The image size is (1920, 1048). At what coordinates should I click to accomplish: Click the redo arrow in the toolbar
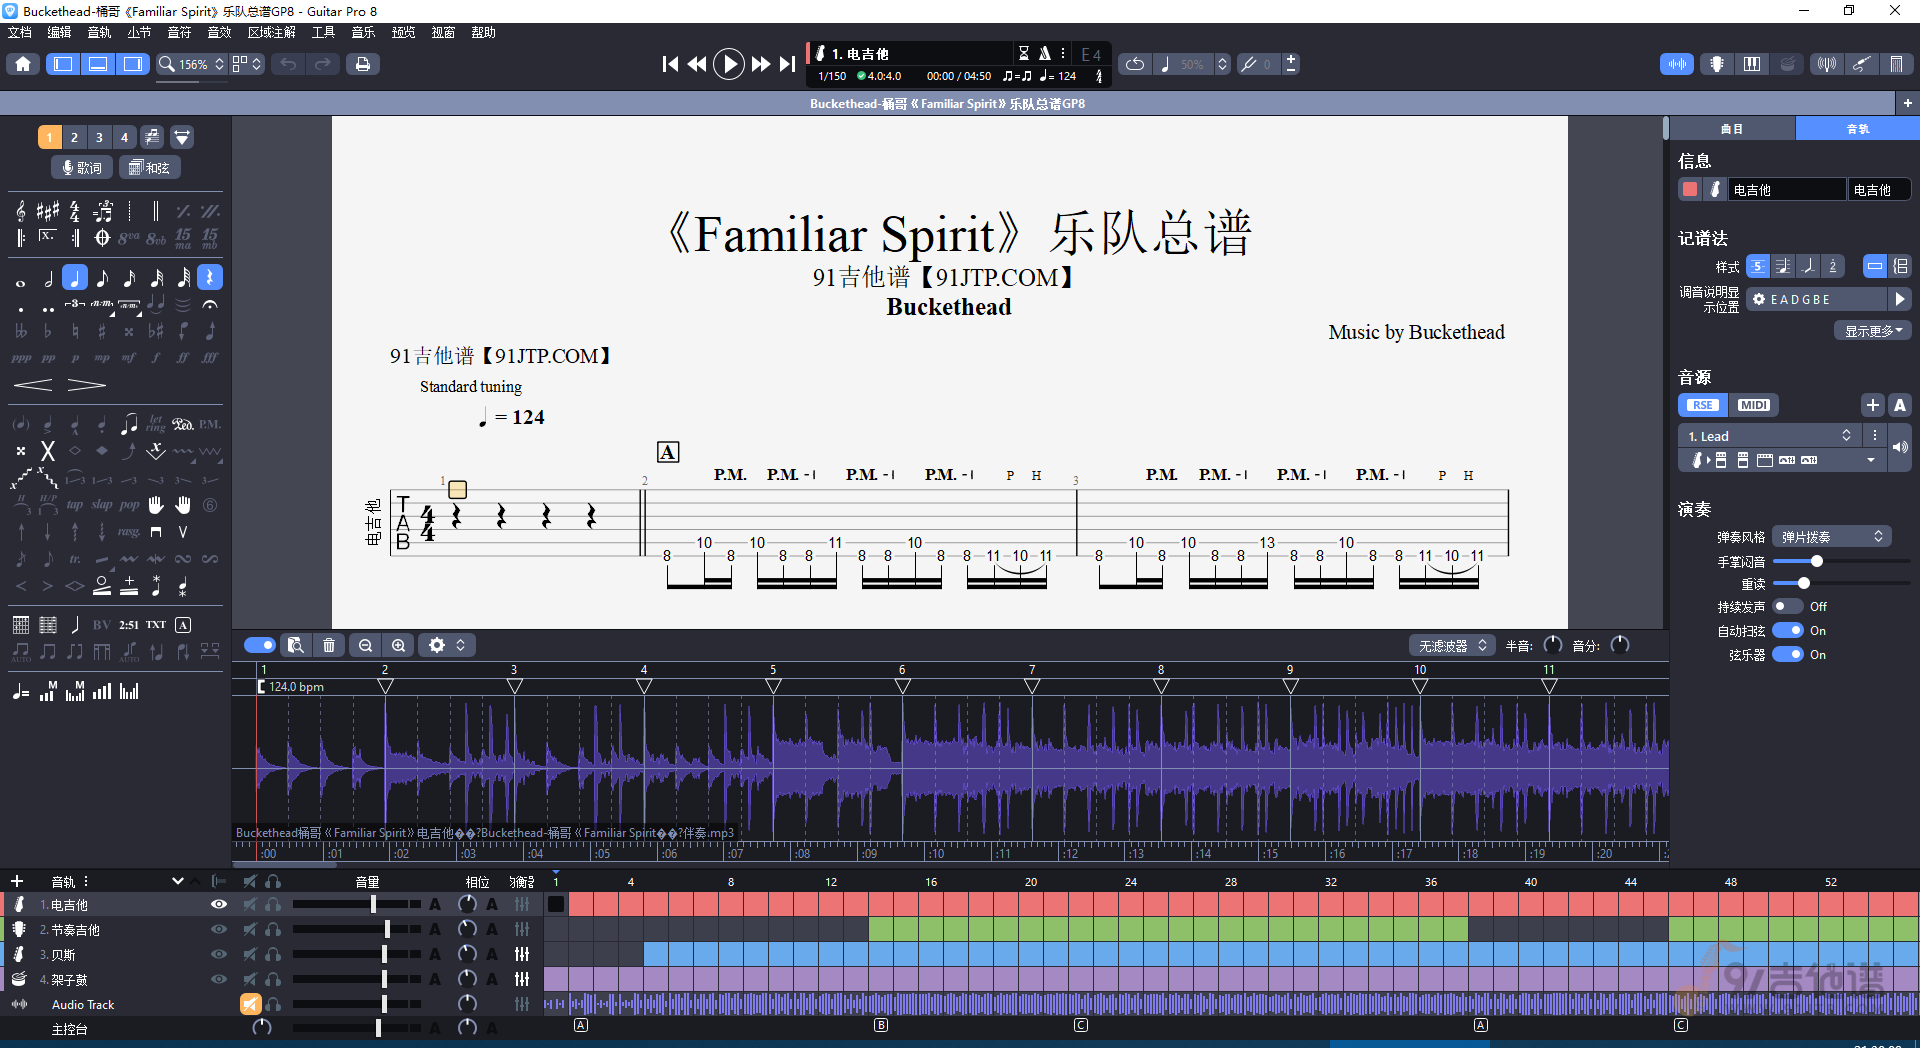tap(322, 64)
